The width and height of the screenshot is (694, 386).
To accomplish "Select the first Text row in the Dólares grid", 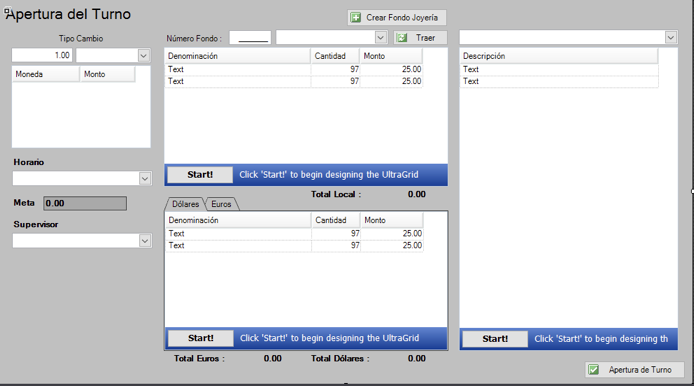I will point(294,233).
